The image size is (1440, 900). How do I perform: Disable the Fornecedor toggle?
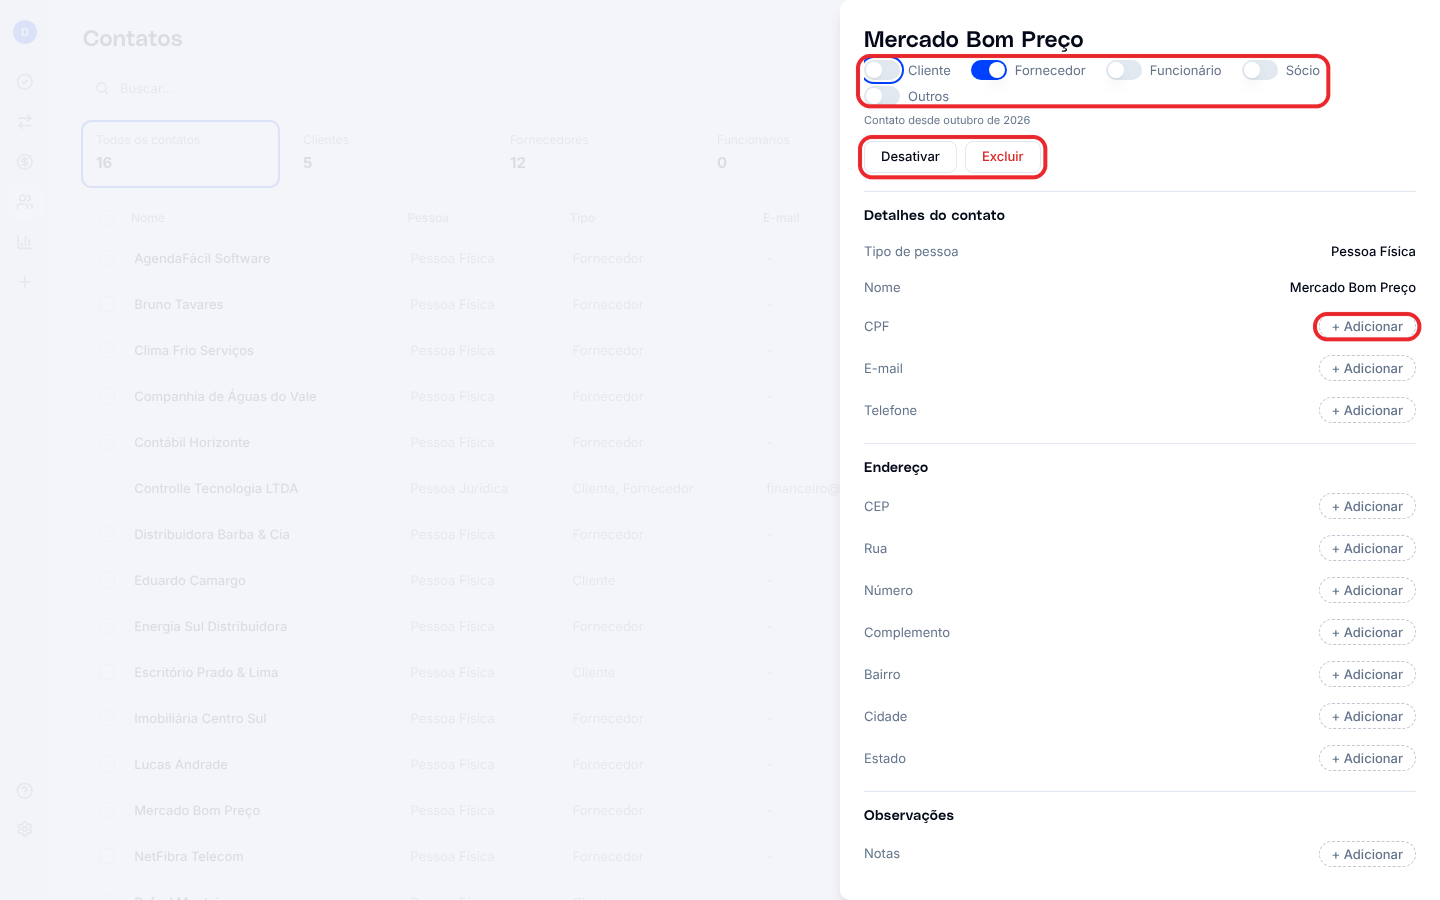989,70
